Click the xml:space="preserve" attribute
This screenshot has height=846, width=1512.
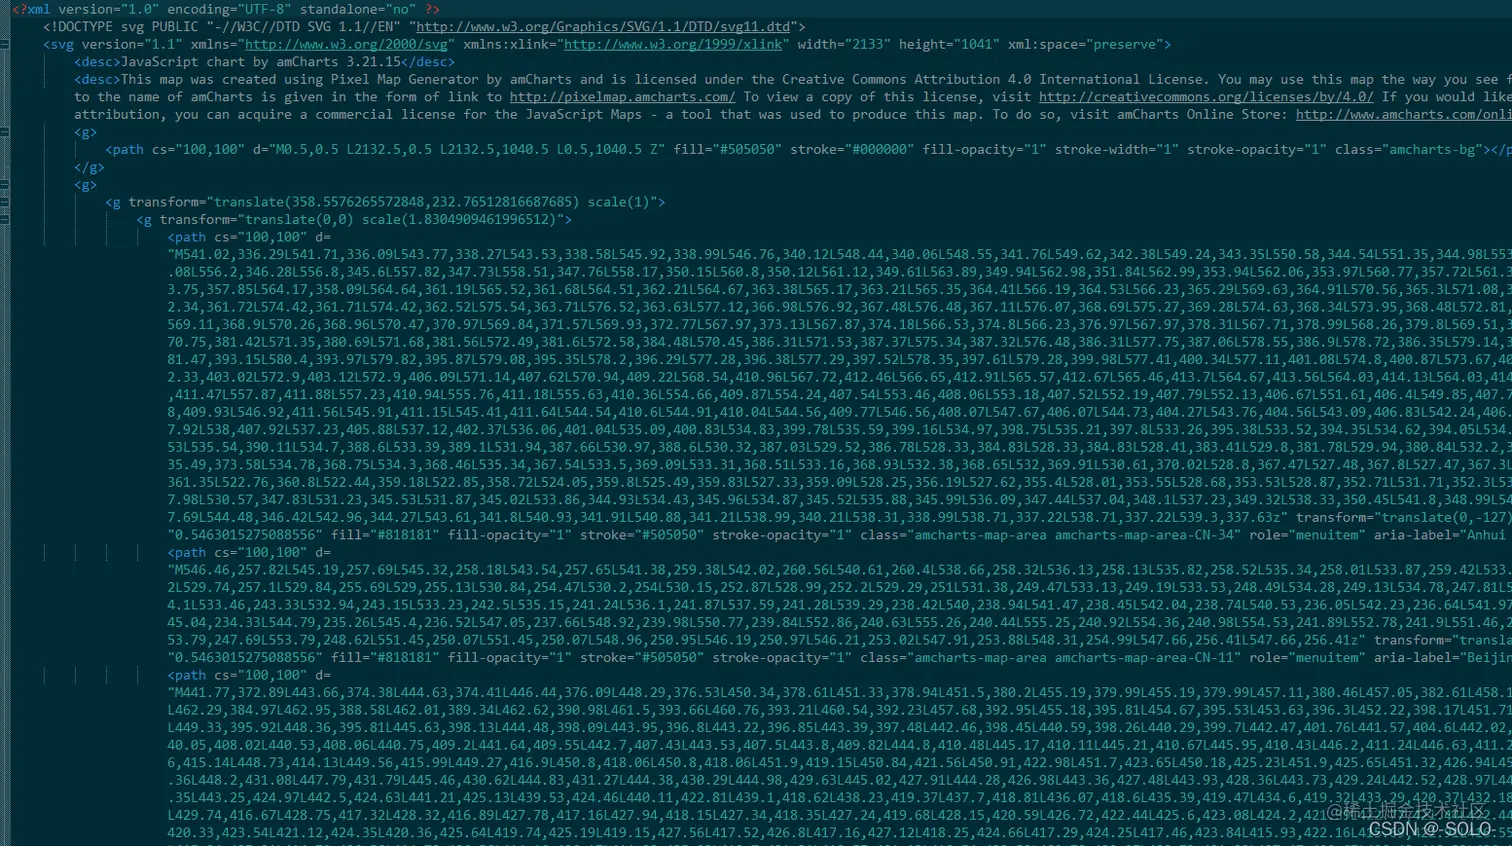(x=1085, y=44)
